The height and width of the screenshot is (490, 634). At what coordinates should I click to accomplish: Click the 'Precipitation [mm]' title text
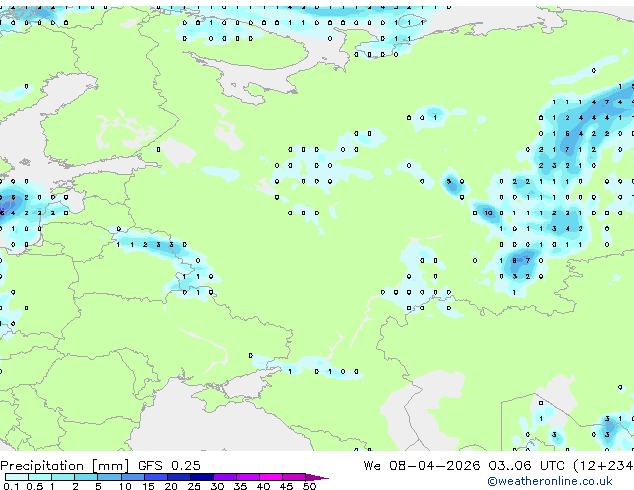tap(65, 466)
